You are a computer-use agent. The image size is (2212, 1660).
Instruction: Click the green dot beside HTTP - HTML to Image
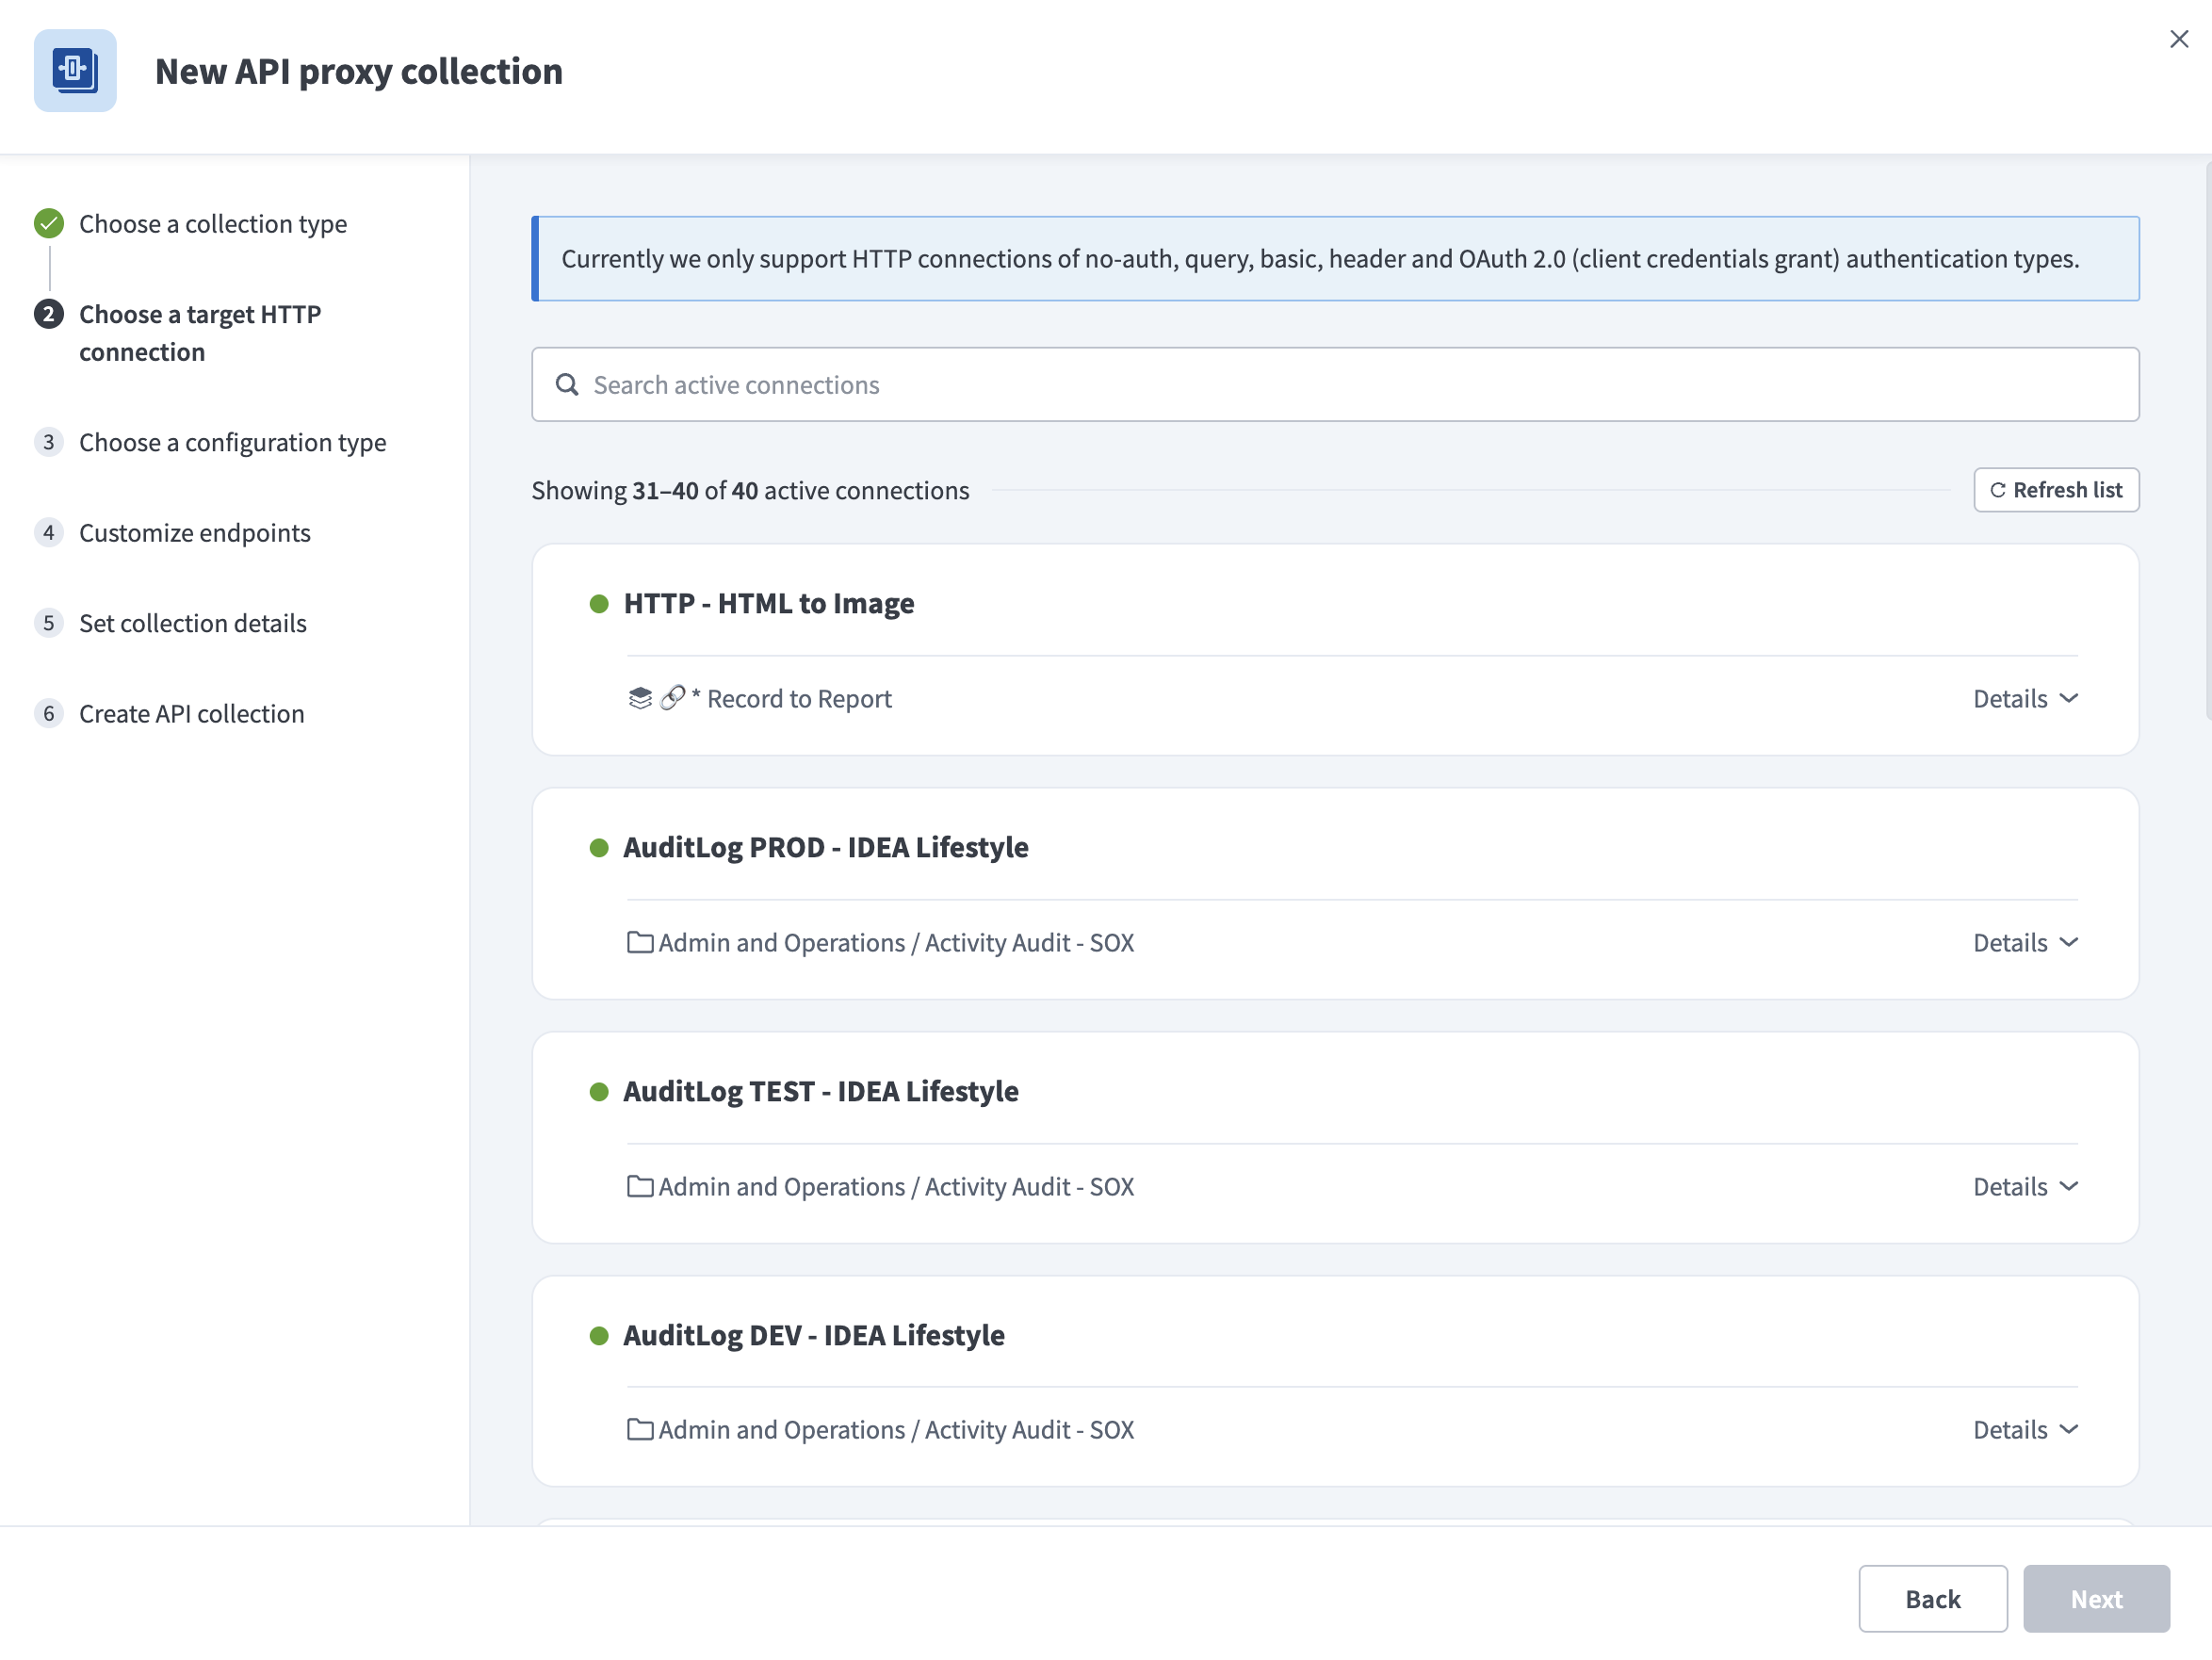pos(599,603)
